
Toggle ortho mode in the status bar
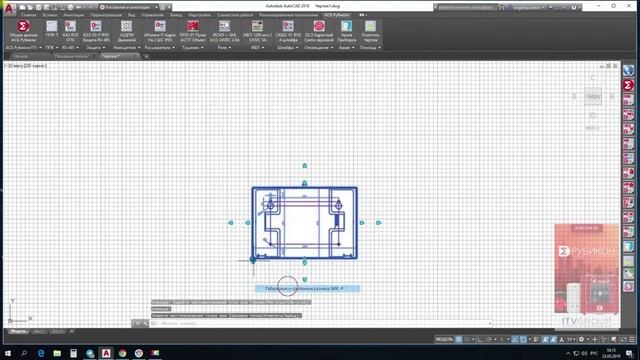coord(480,340)
